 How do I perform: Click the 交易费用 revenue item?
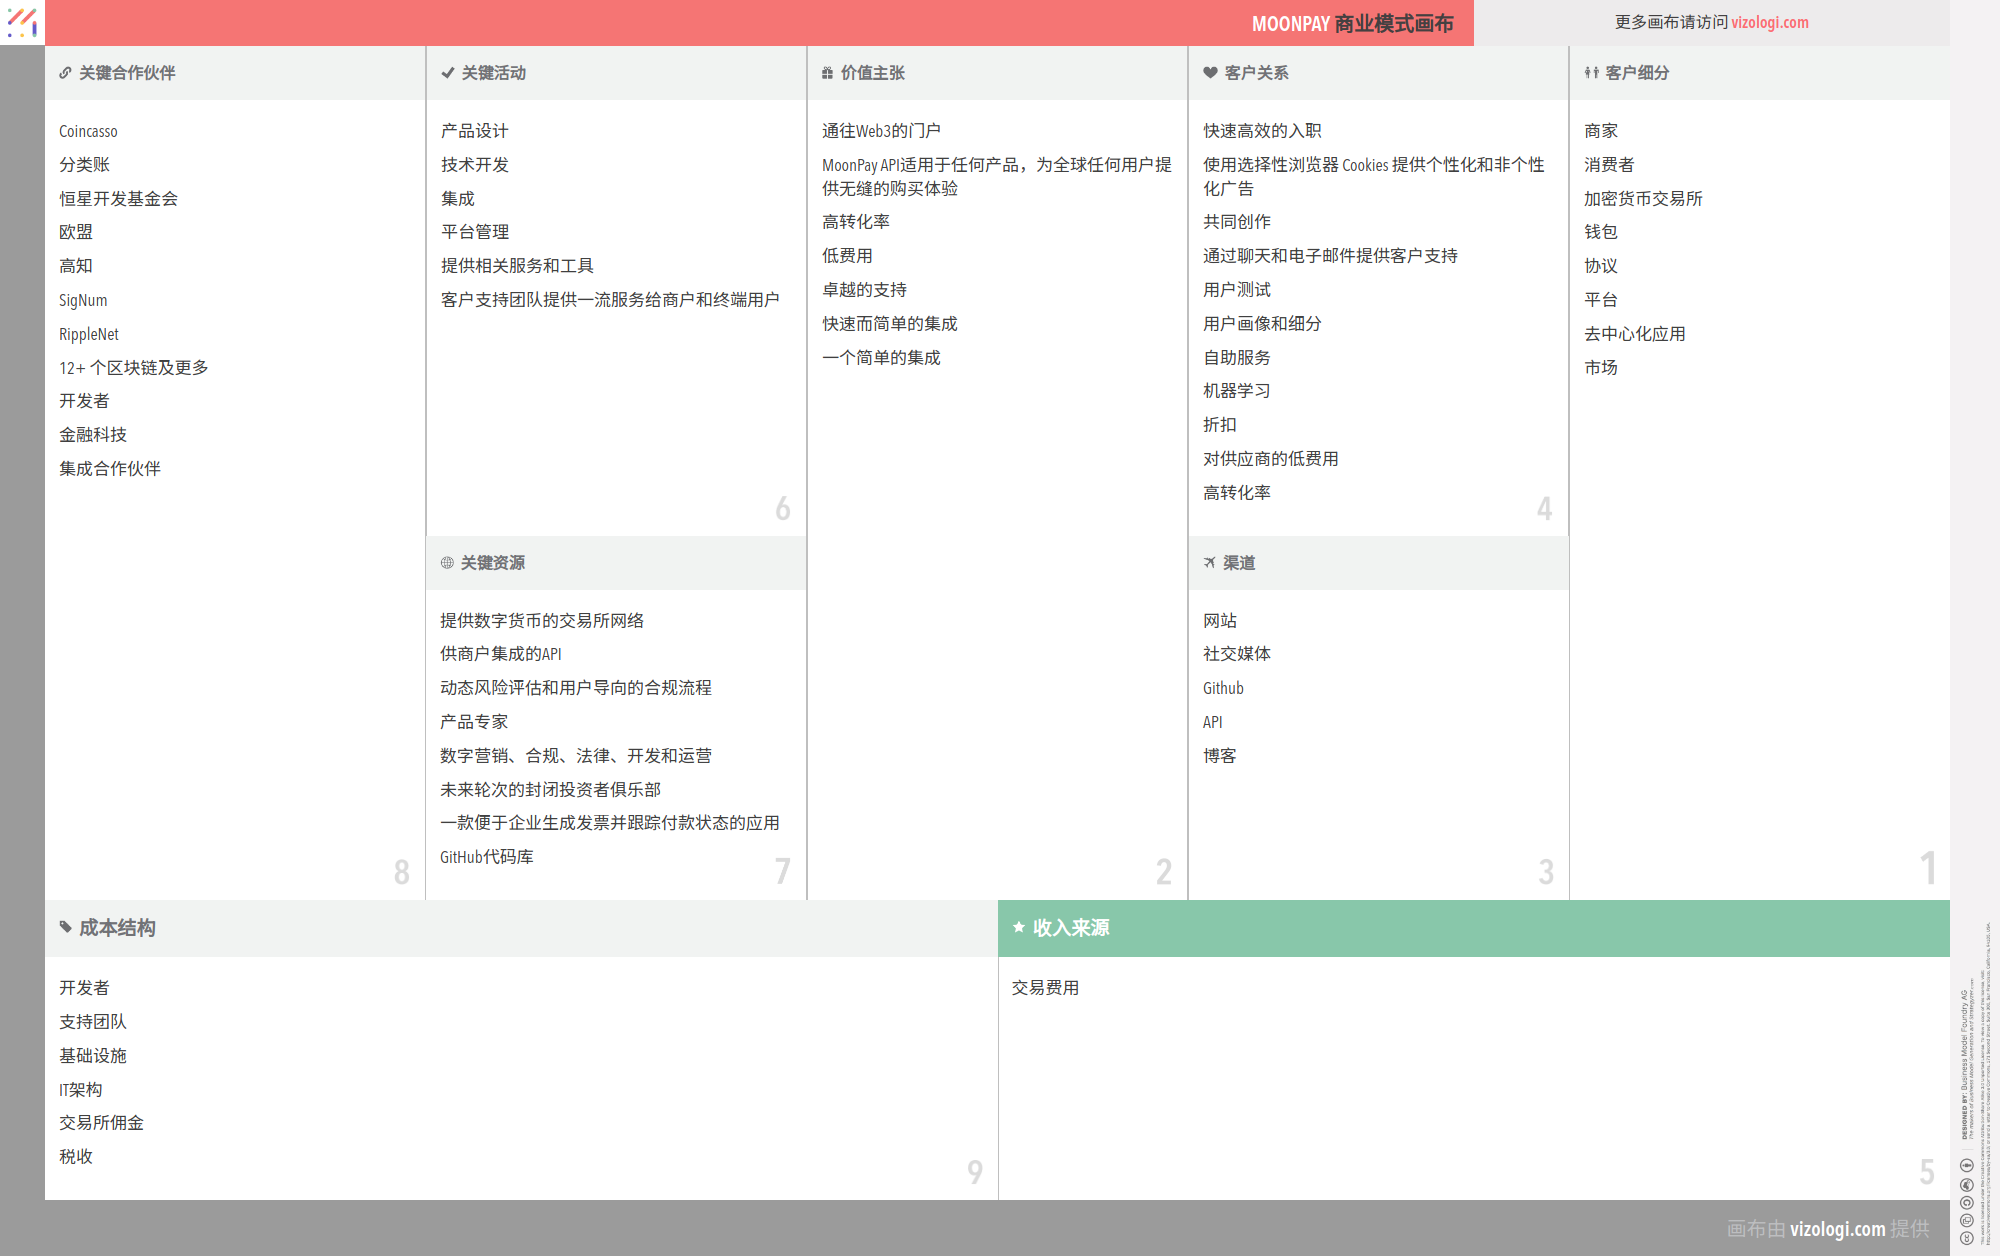point(1045,988)
